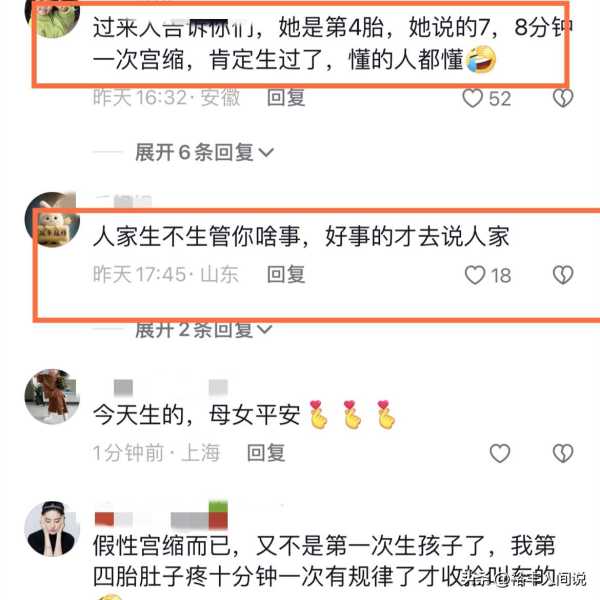Expand the 2 replies under Shandong comment
600x600 pixels.
click(204, 330)
